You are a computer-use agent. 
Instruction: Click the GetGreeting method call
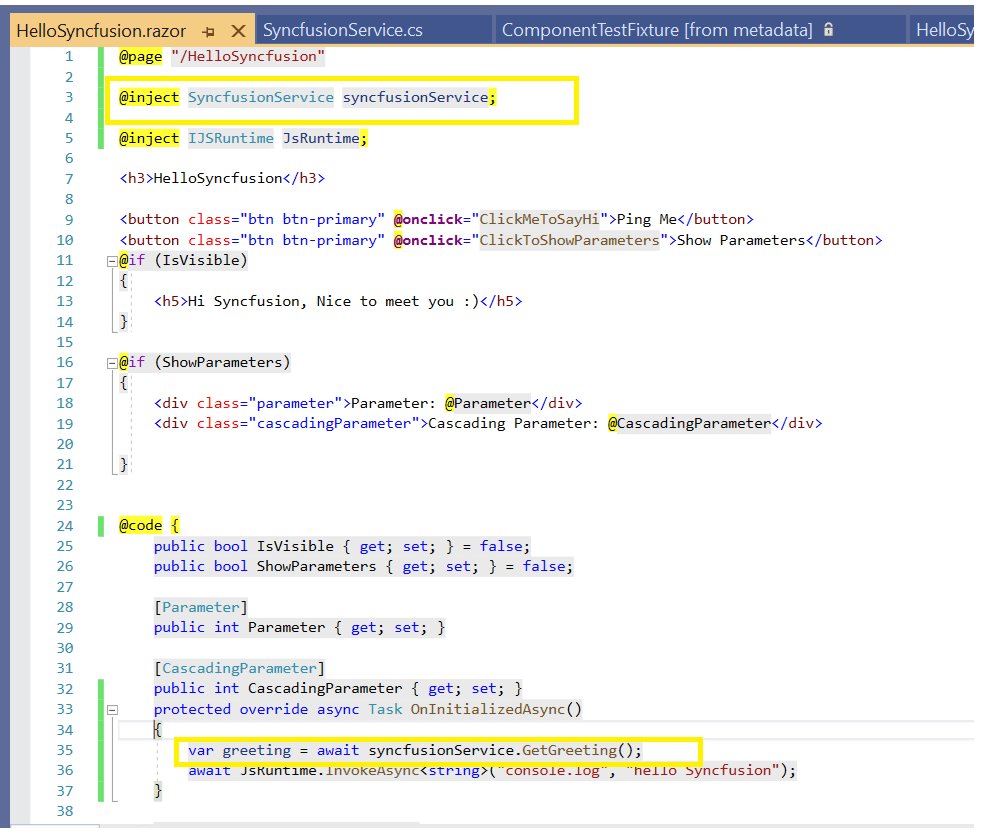coord(568,750)
